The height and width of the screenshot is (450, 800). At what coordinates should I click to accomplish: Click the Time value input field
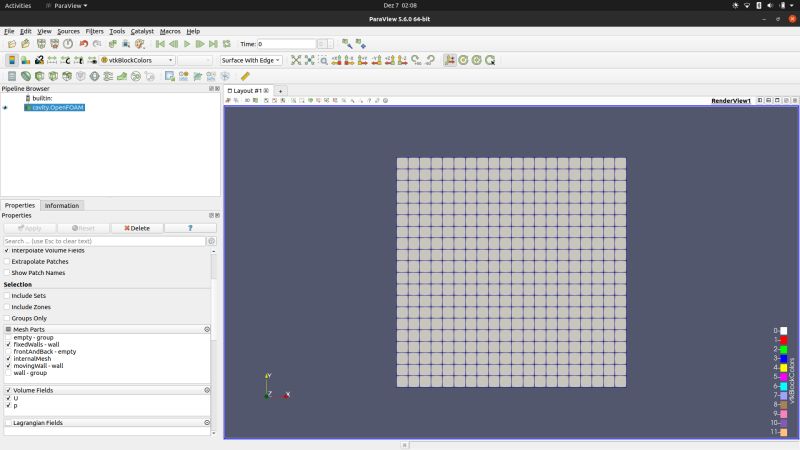(286, 44)
